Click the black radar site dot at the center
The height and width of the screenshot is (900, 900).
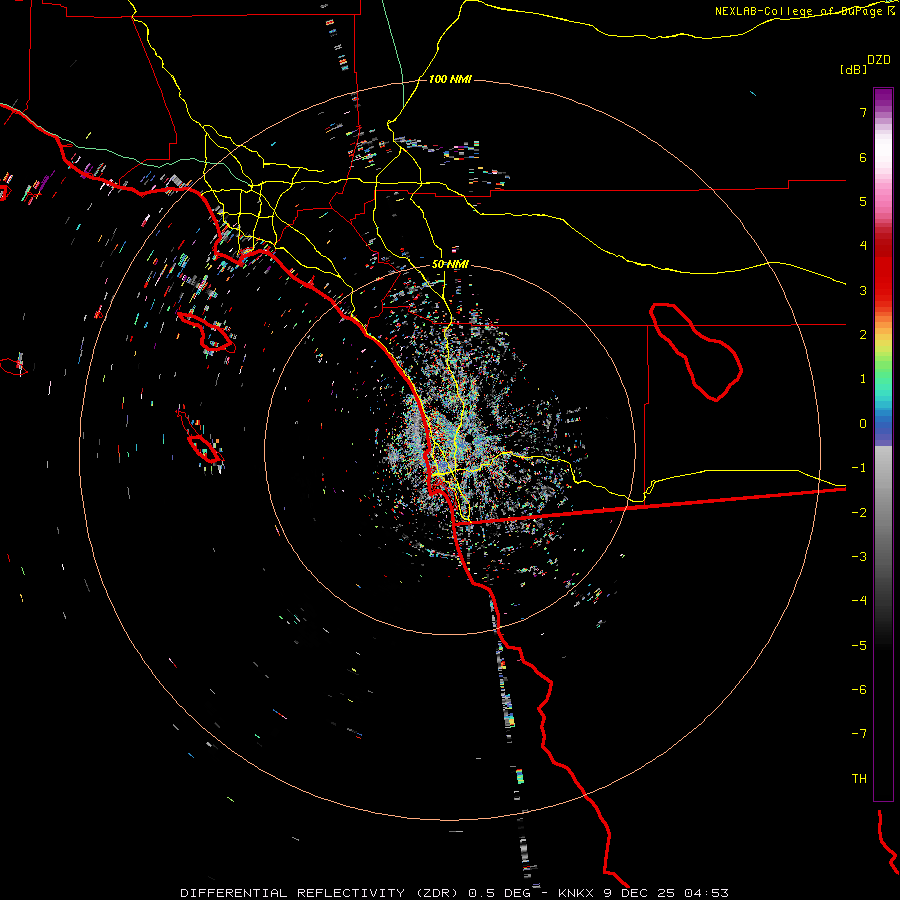[x=469, y=438]
